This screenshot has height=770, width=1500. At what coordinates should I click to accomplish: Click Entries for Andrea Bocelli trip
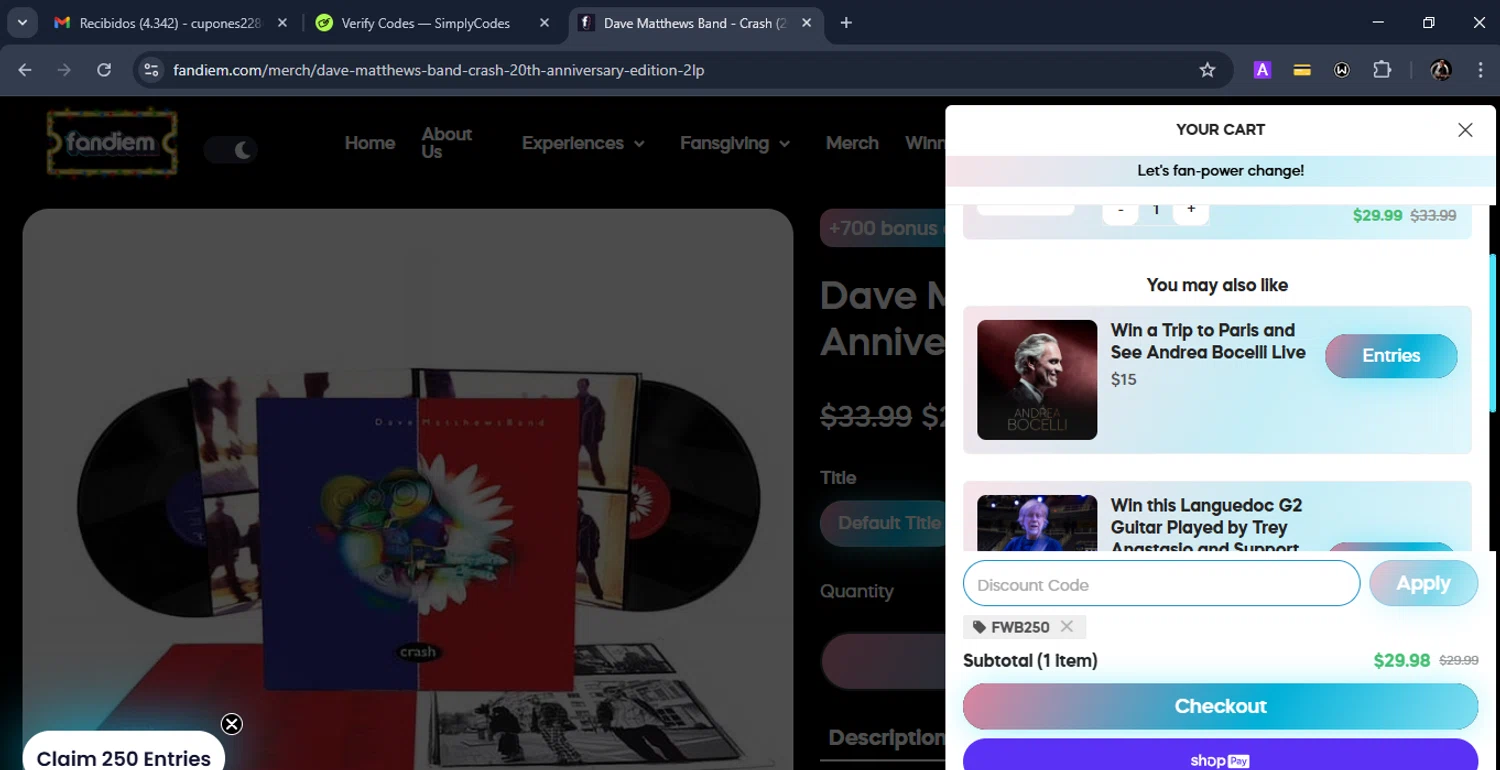[1391, 356]
